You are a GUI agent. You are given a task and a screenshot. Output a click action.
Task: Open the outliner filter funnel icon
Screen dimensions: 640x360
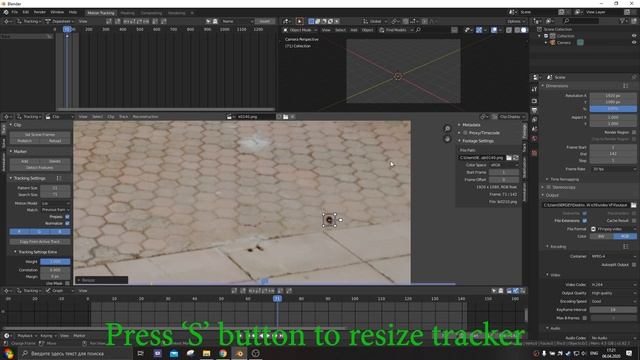point(622,21)
